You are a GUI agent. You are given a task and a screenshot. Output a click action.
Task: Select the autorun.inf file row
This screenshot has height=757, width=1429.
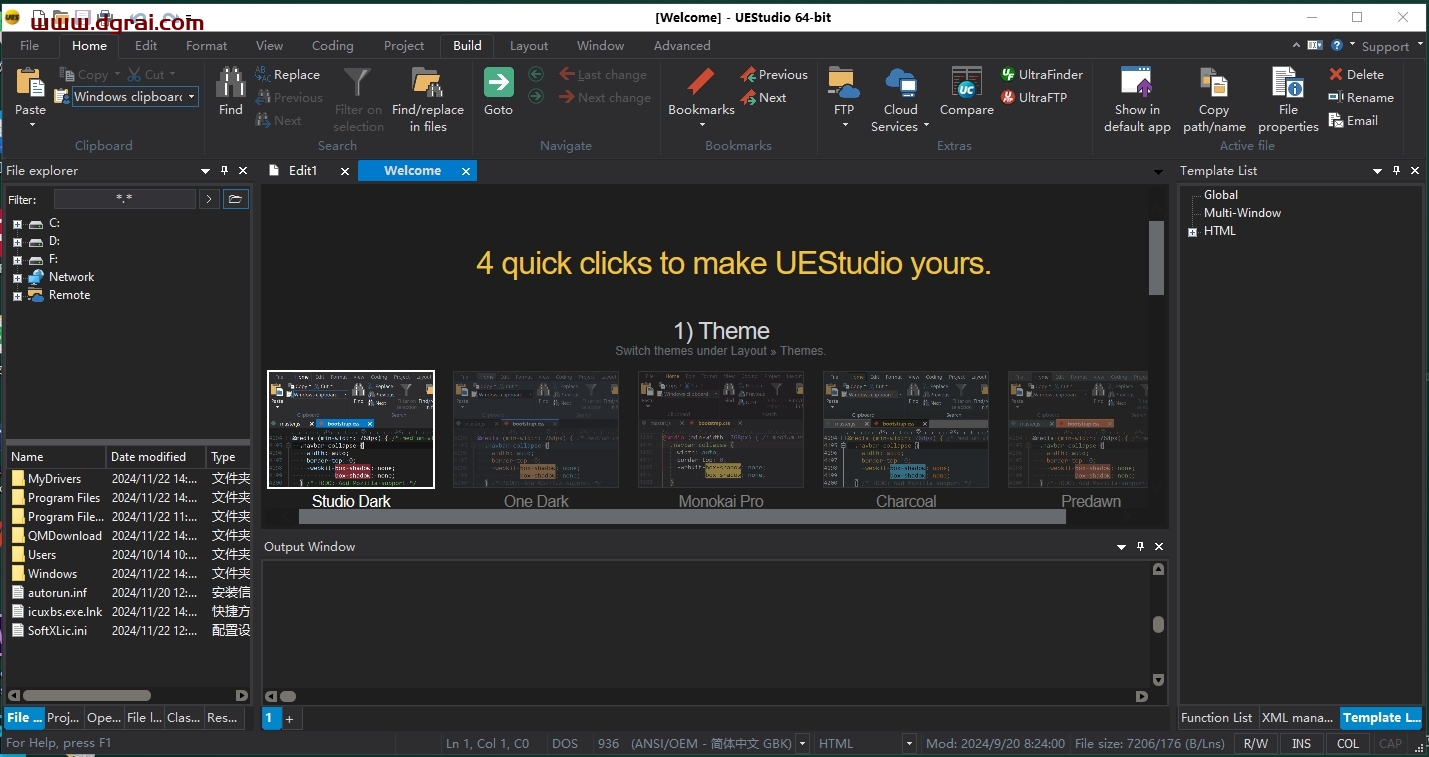tap(129, 593)
